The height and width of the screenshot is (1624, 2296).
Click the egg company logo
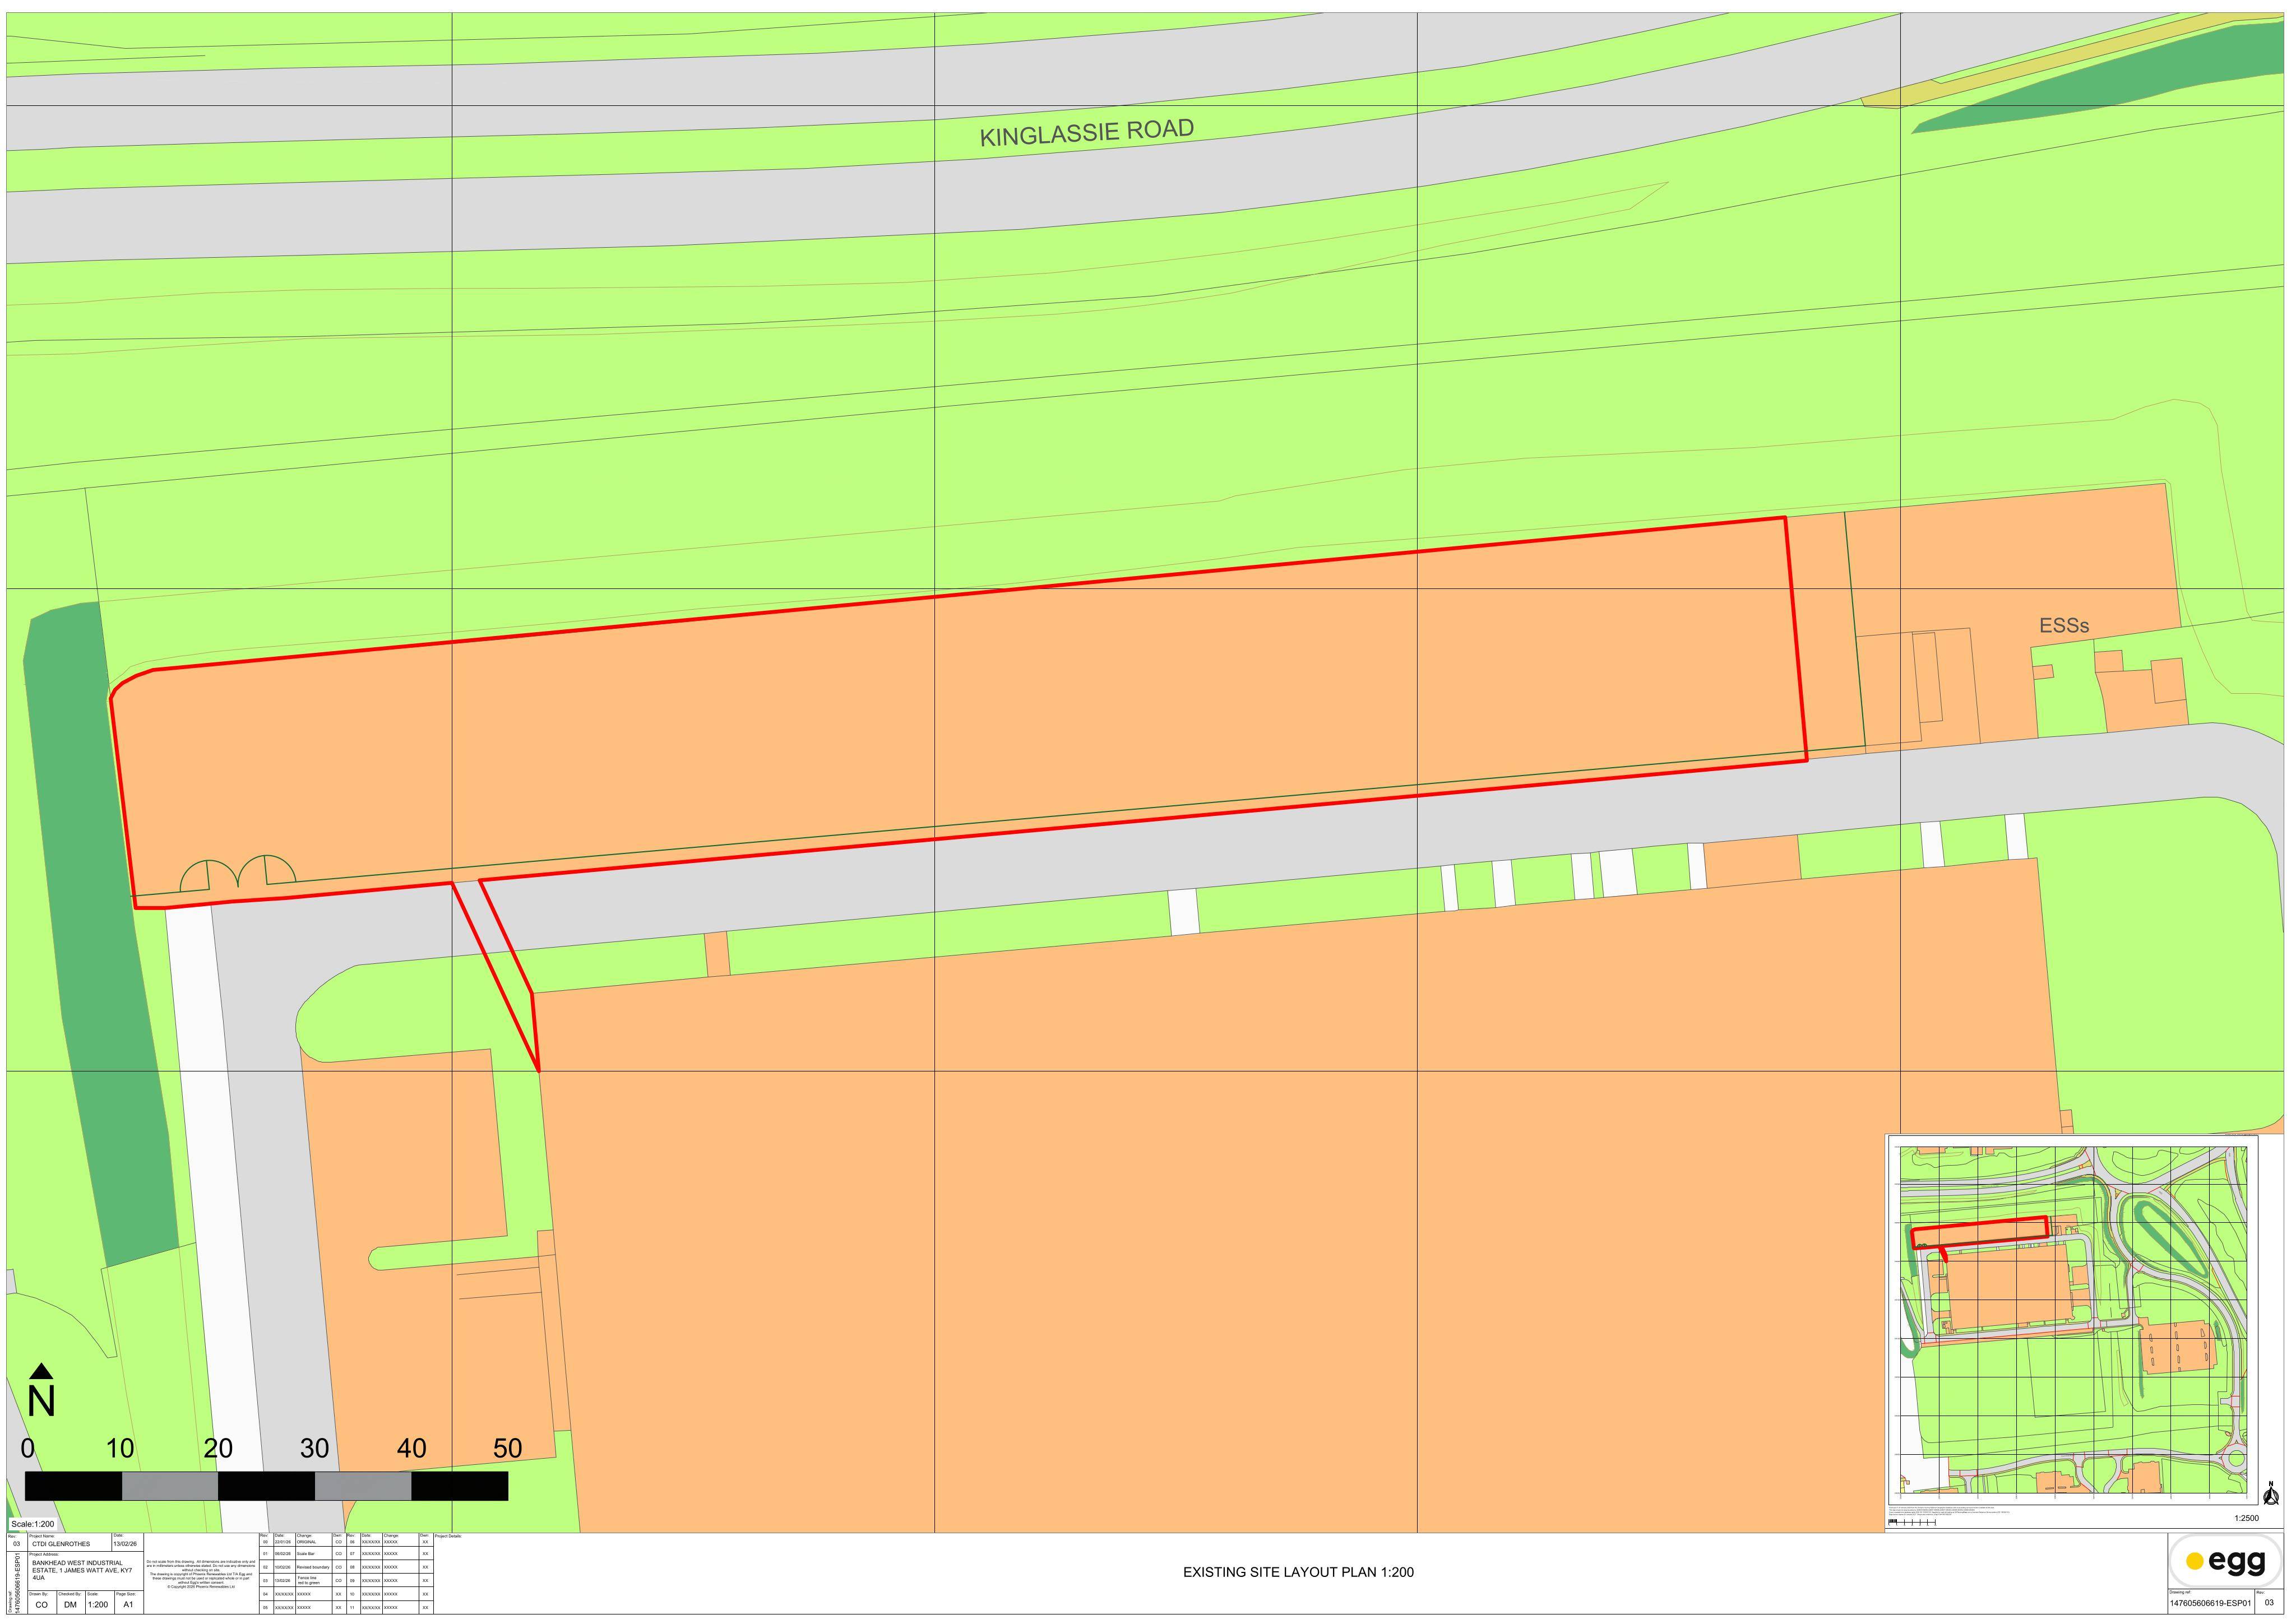tap(2226, 1561)
